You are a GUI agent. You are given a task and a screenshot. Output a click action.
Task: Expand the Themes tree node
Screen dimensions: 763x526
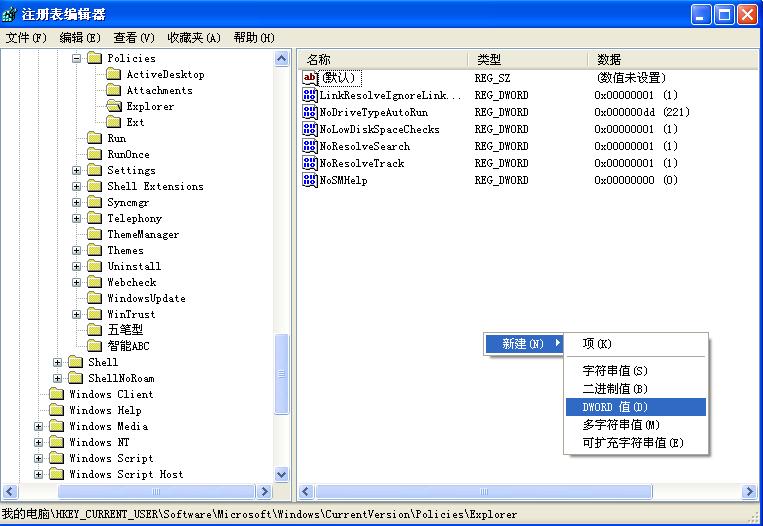76,251
